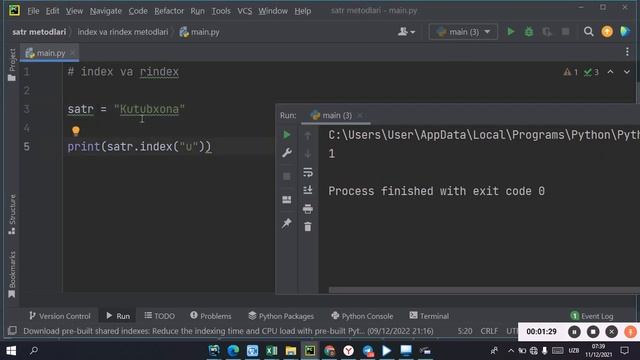The height and width of the screenshot is (360, 640).
Task: Open the VCS menu
Action: [244, 11]
